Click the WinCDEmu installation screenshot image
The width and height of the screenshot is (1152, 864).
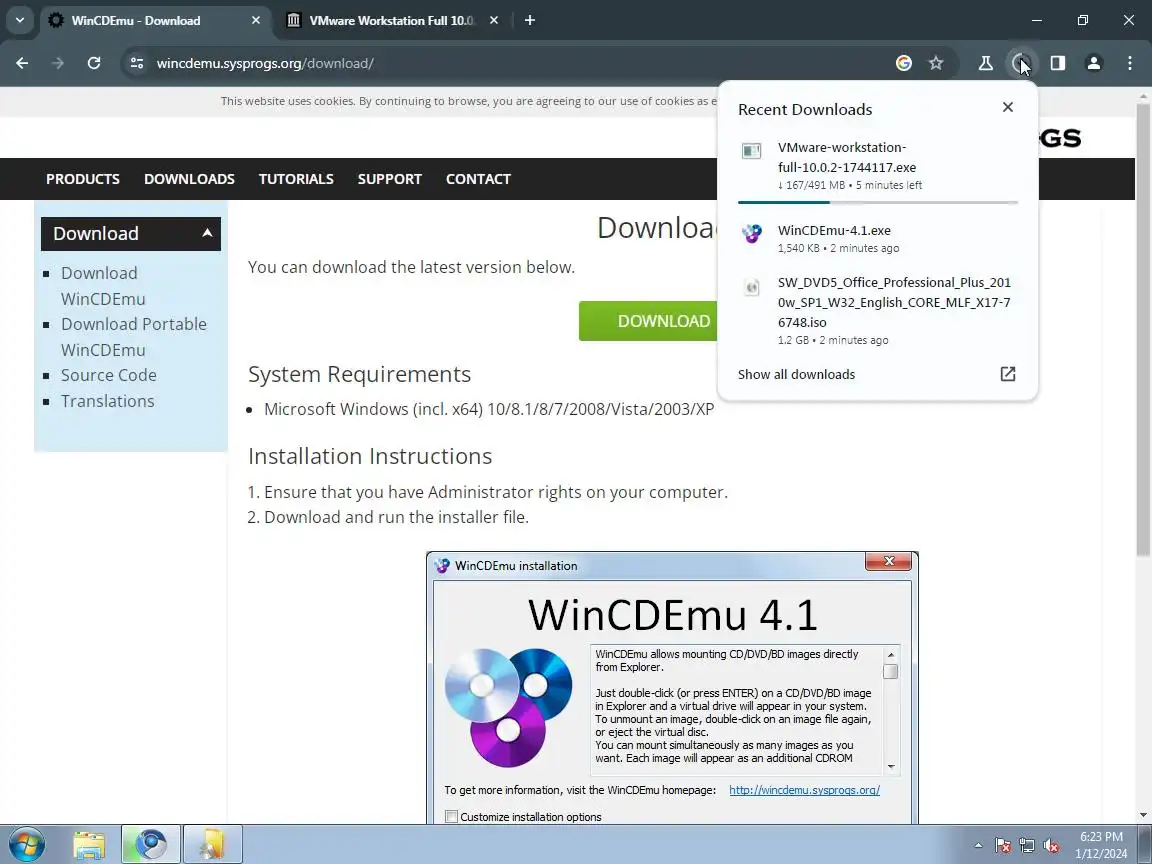click(x=672, y=688)
